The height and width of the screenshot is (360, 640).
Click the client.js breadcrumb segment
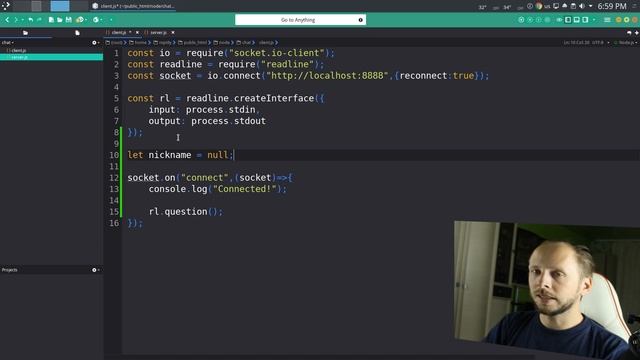(266, 42)
